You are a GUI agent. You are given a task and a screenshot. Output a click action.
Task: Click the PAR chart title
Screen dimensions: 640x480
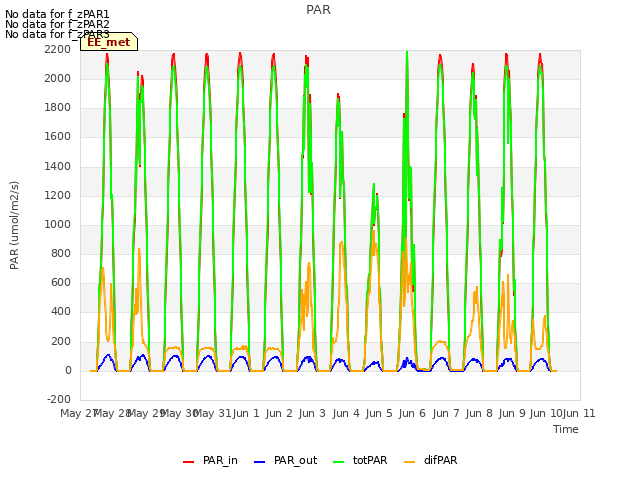click(318, 10)
